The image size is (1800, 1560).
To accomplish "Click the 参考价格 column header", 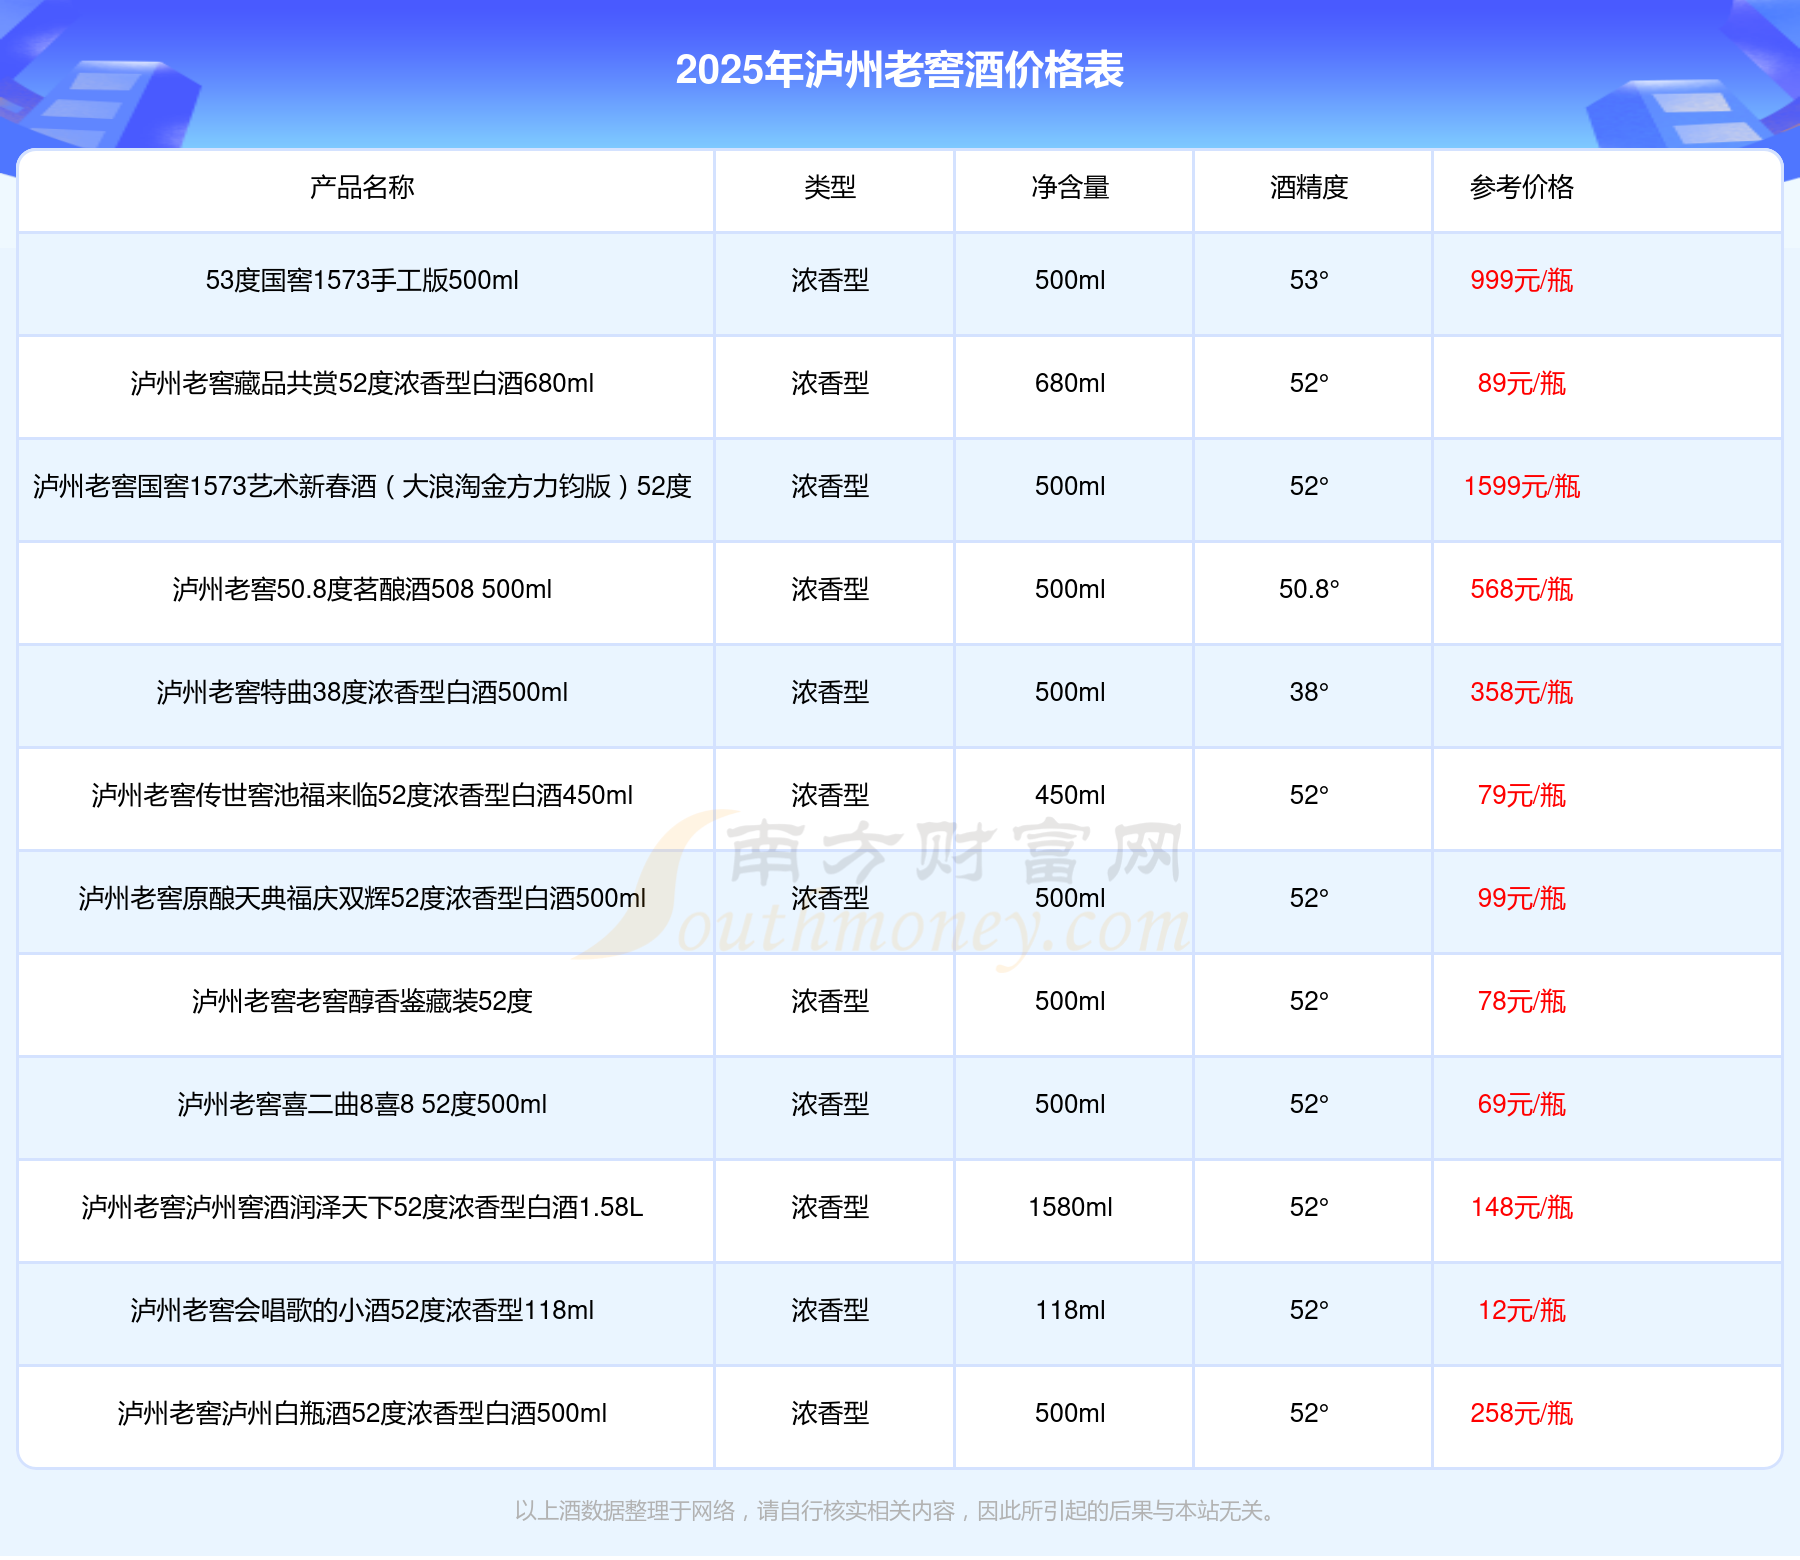I will 1521,187.
